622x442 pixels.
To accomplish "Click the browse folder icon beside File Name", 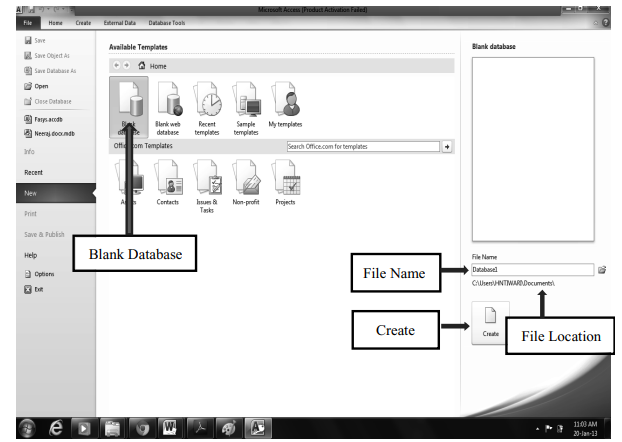I will [602, 269].
